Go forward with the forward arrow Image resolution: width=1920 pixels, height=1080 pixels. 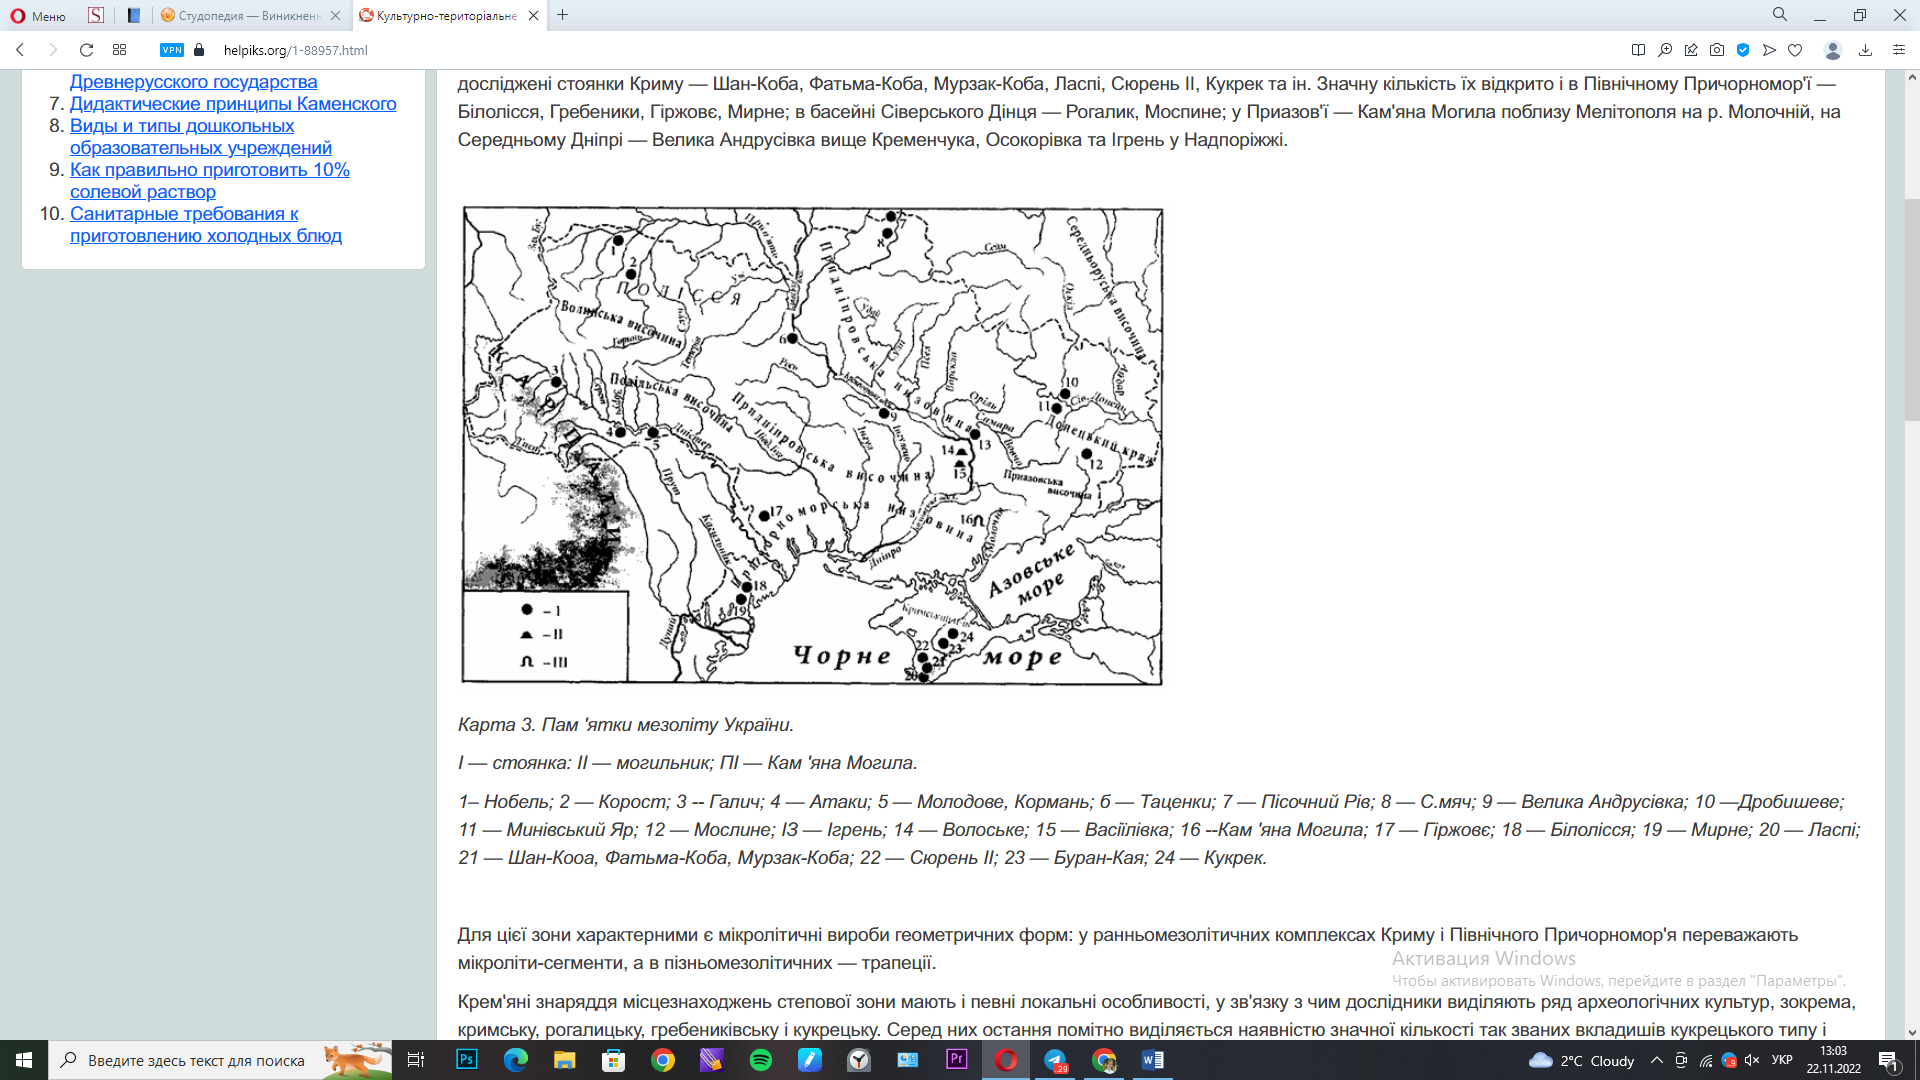53,50
